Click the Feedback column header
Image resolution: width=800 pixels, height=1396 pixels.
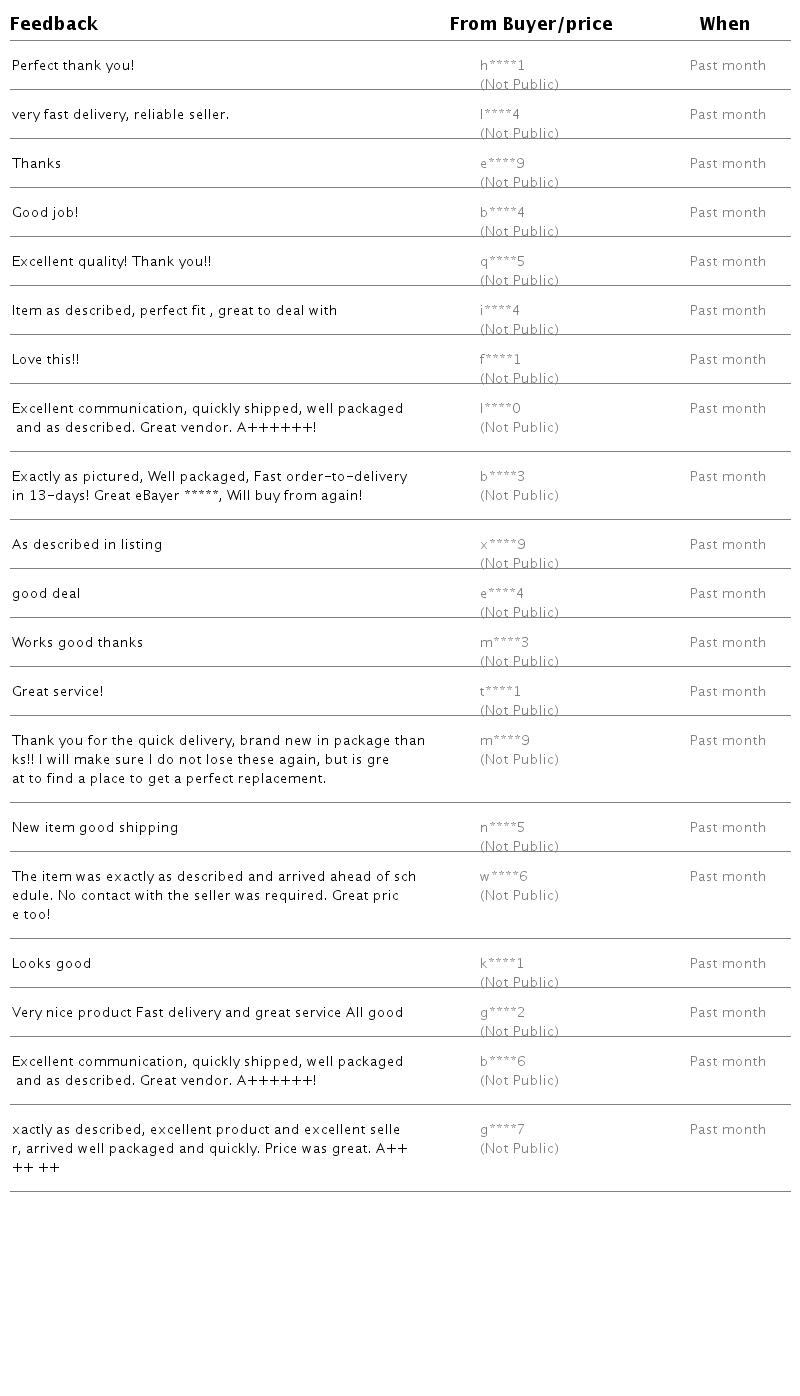coord(54,24)
